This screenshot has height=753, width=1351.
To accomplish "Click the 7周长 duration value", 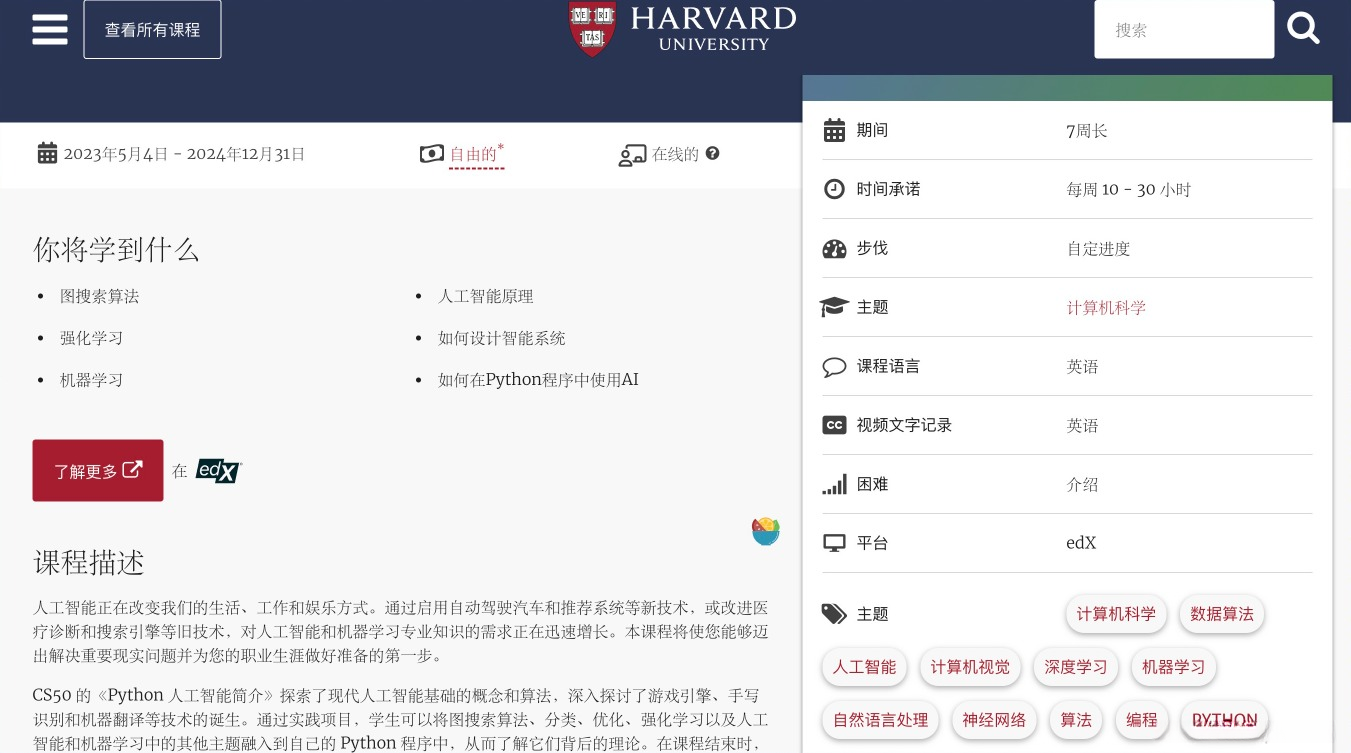I will 1087,131.
